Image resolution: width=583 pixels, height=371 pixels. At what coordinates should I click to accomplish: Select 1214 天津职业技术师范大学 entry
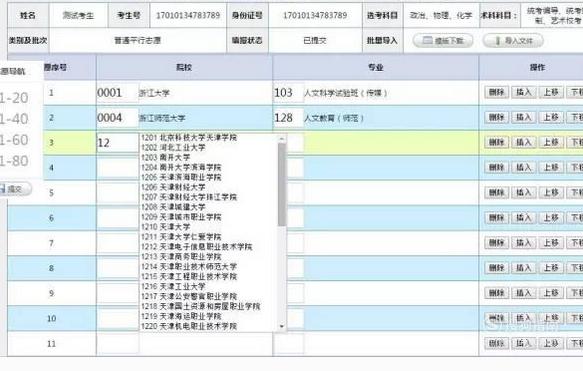click(189, 267)
